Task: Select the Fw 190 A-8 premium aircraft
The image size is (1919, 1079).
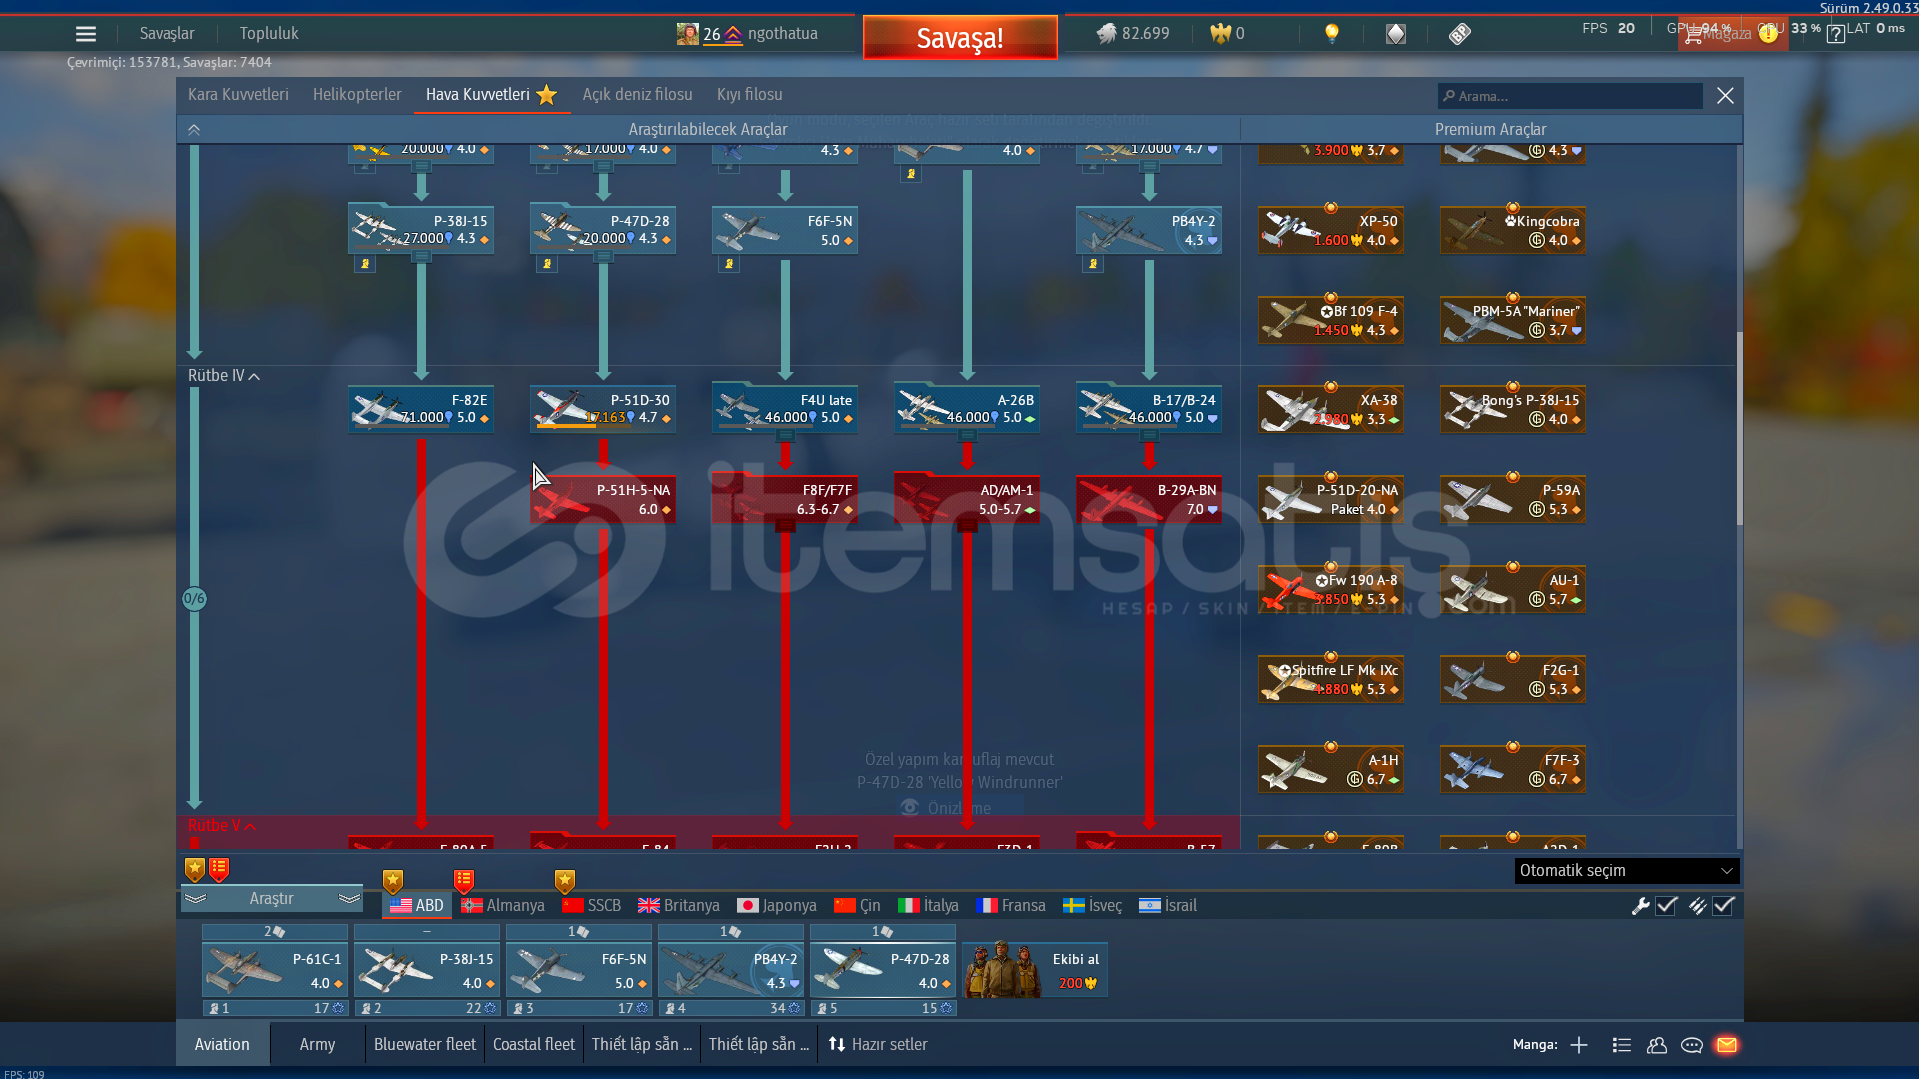Action: click(1331, 589)
